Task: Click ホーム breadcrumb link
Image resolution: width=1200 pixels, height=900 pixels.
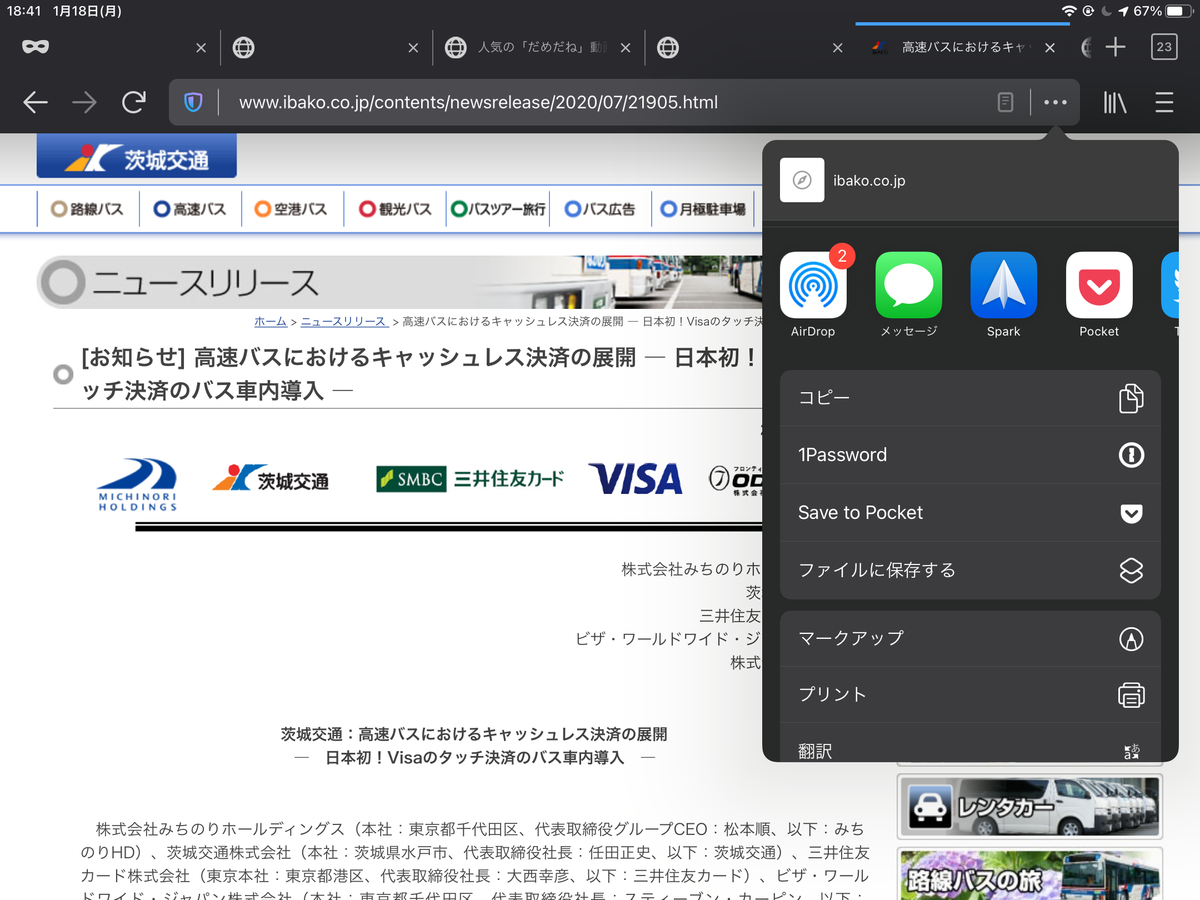Action: click(270, 321)
